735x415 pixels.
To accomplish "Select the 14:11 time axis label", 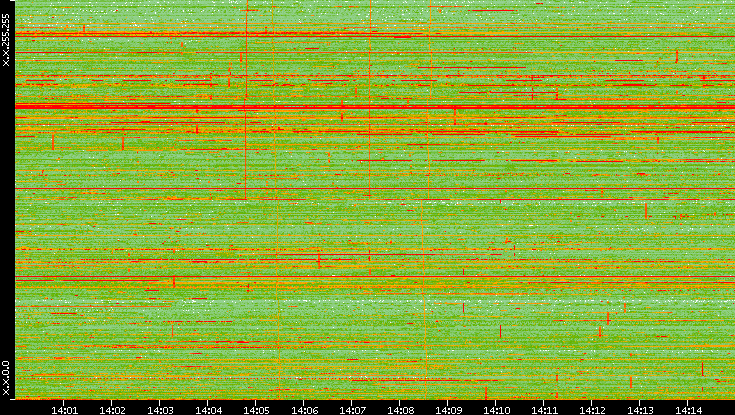I will 544,410.
